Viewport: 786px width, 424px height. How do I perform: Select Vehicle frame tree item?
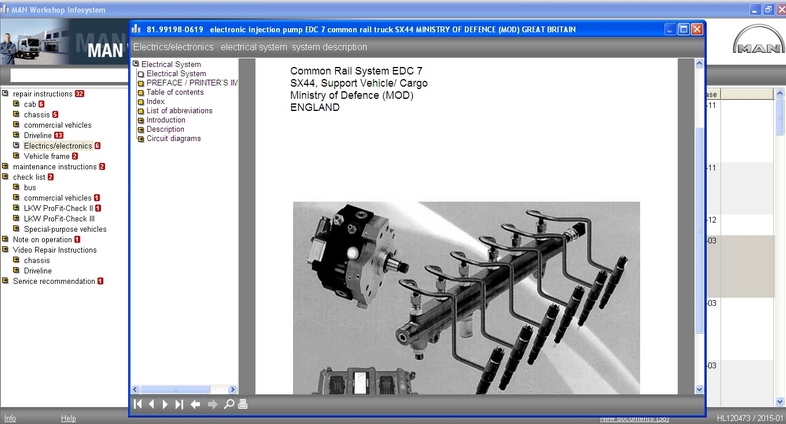click(x=47, y=156)
